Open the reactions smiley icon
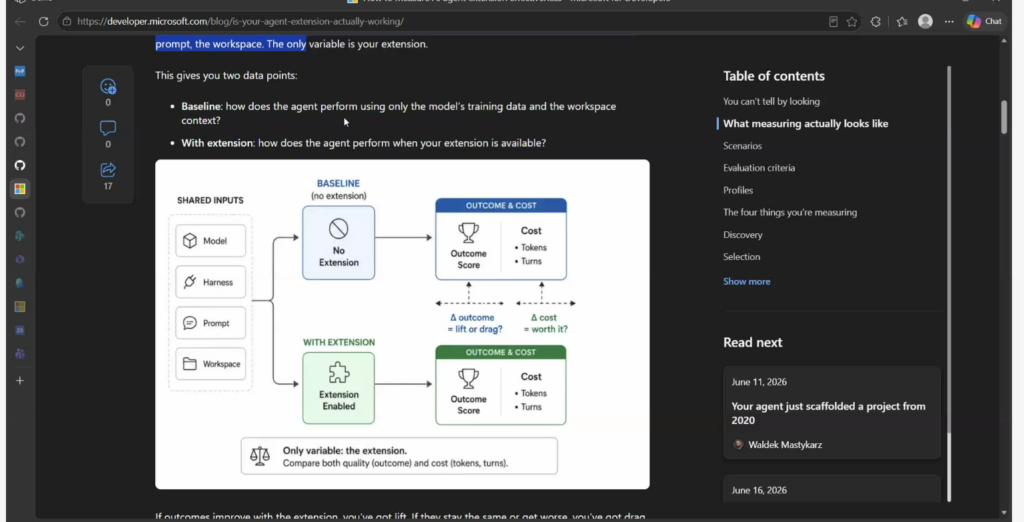 (108, 86)
